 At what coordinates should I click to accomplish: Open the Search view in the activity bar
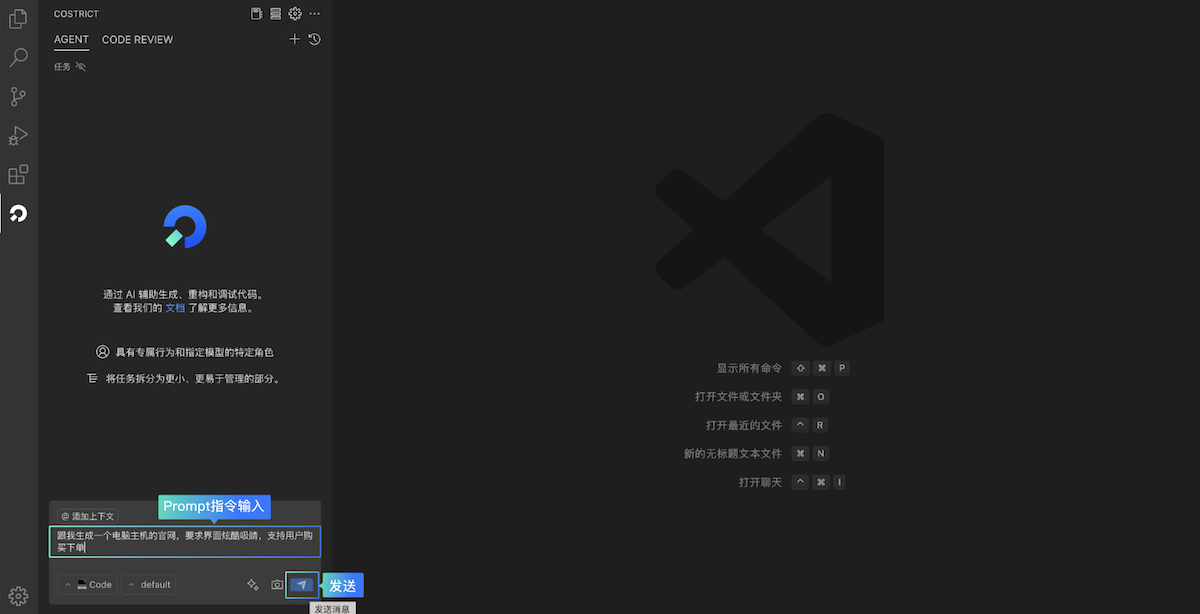[18, 57]
